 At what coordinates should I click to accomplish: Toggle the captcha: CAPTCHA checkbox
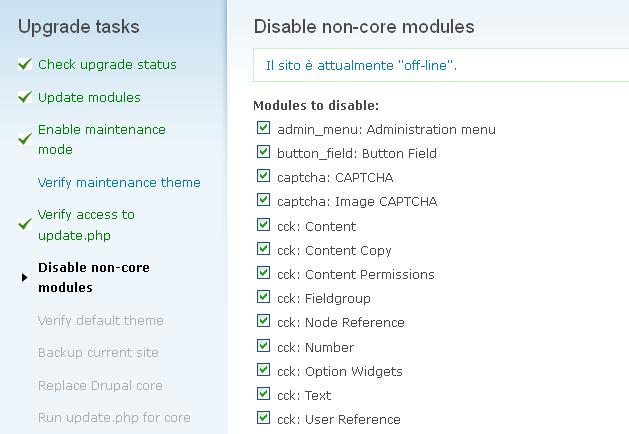(263, 175)
